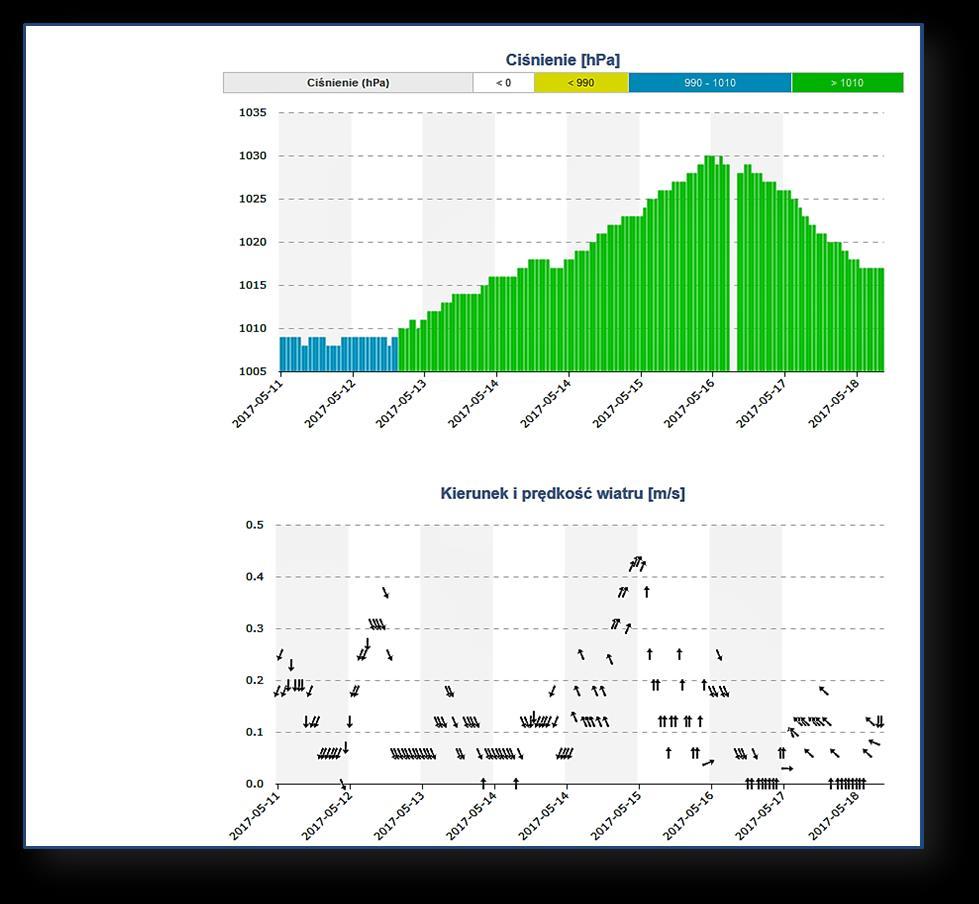Click the lone wind arrow below 0.4 near 2017-05-13
The image size is (979, 904).
386,592
